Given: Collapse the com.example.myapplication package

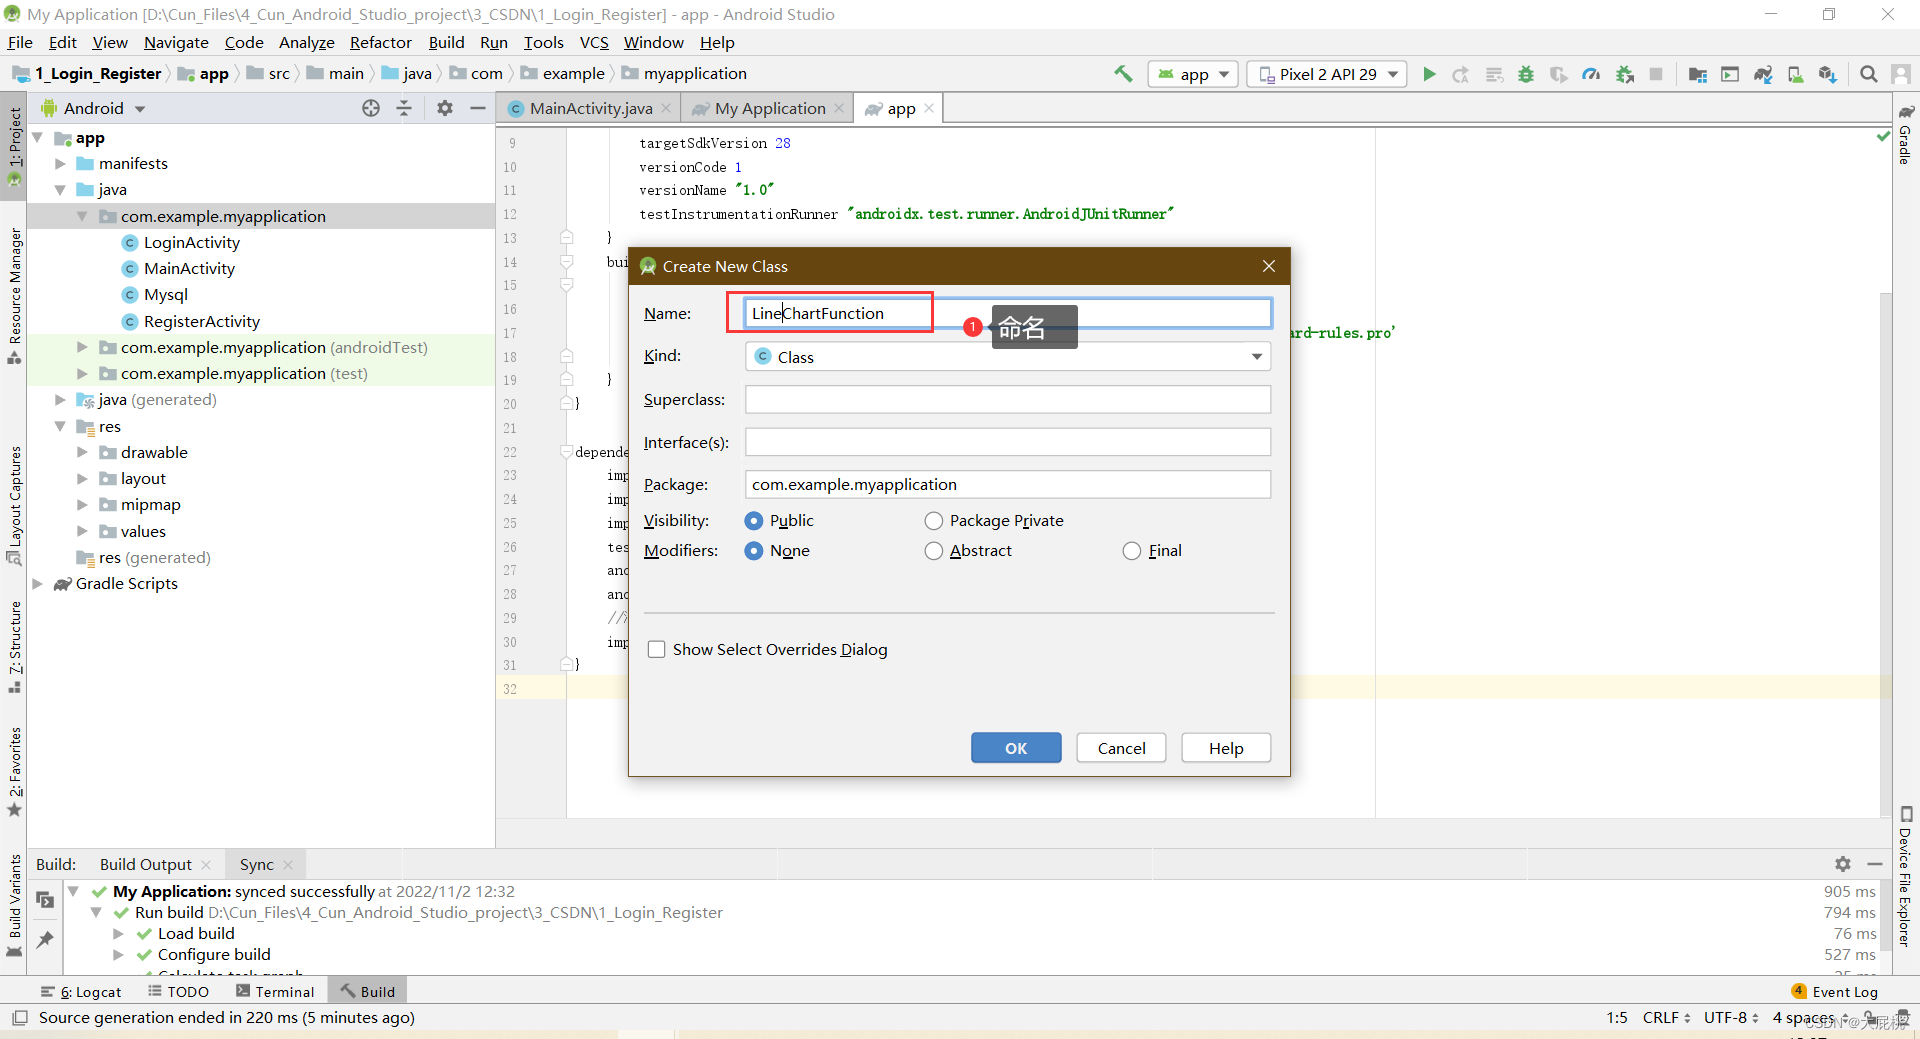Looking at the screenshot, I should click(x=83, y=215).
